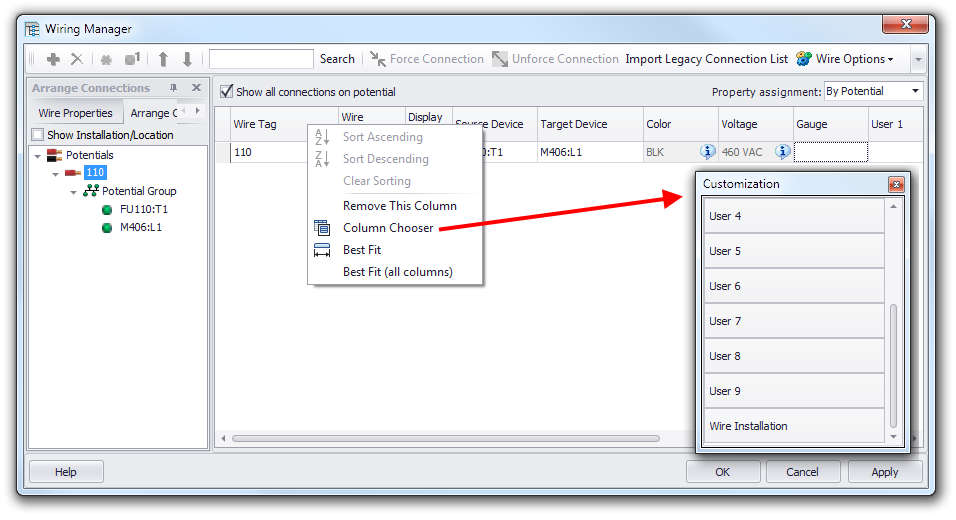Image resolution: width=956 pixels, height=520 pixels.
Task: Click the tab scroll left arrow
Action: coord(184,110)
